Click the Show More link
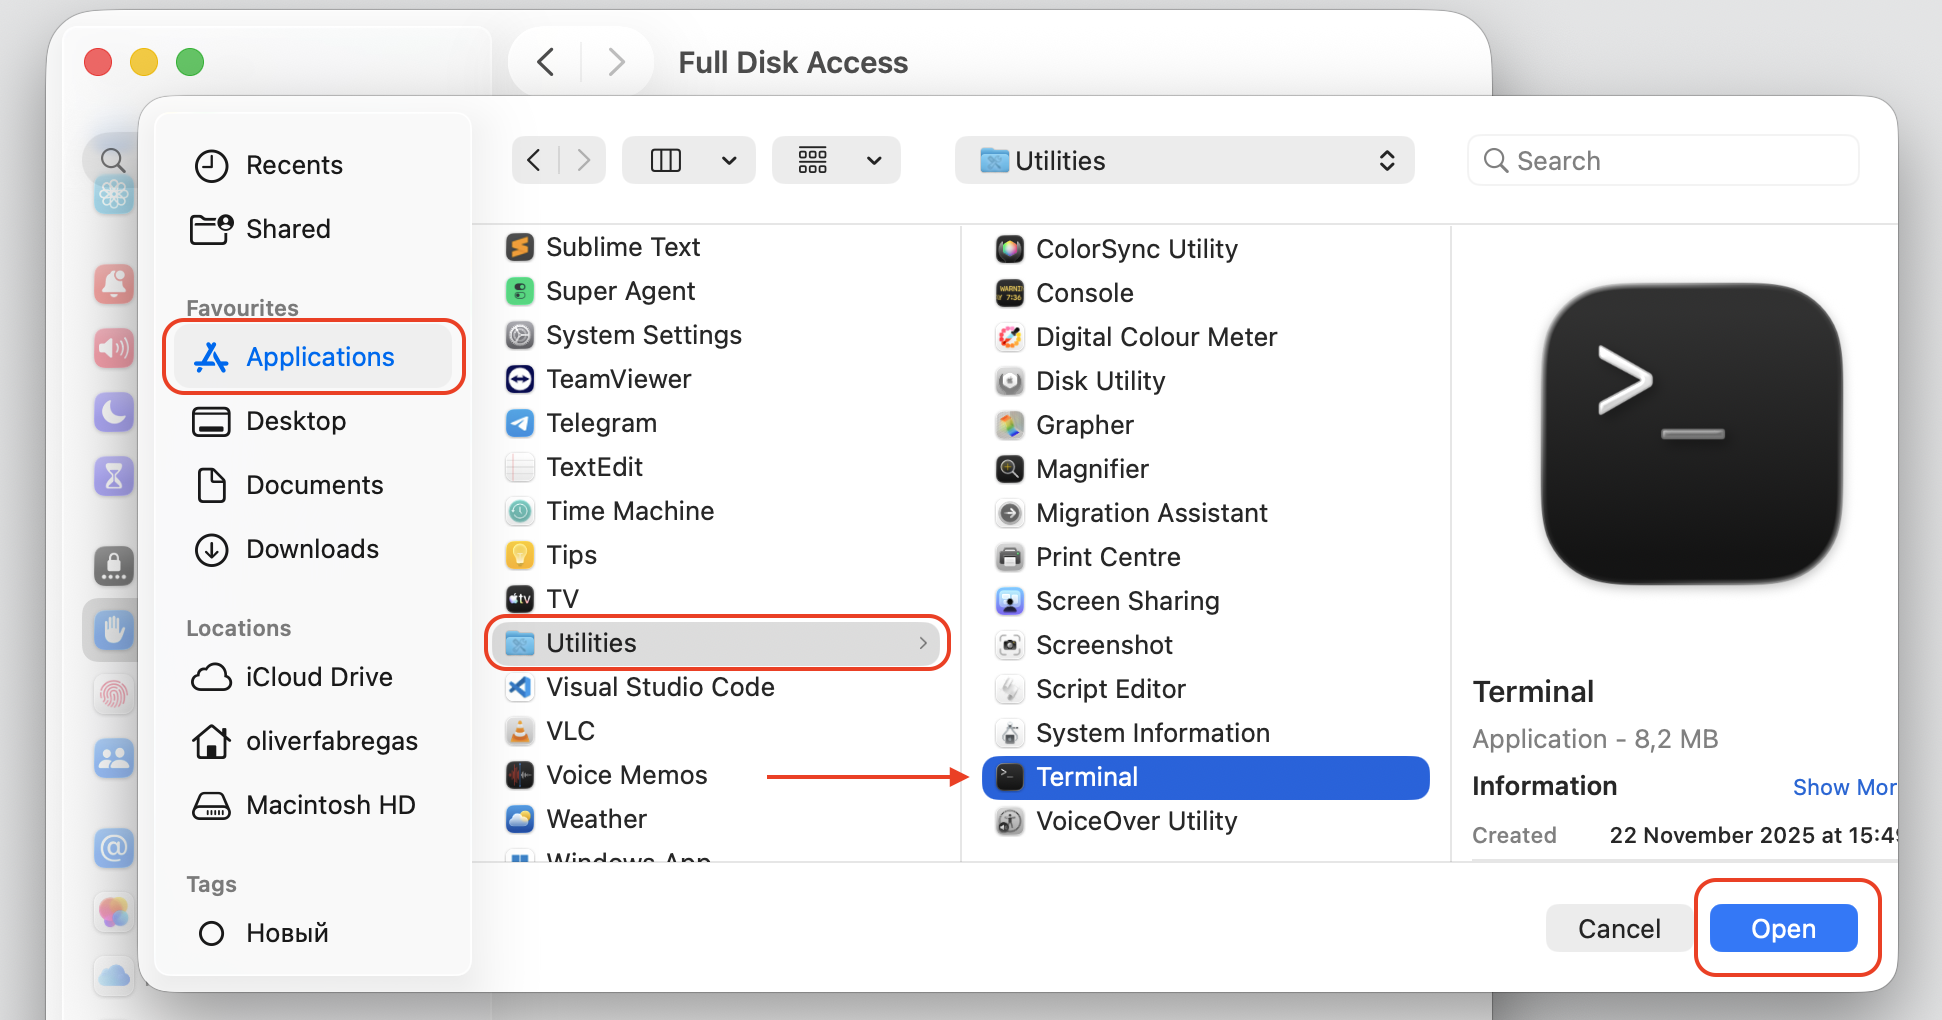Image resolution: width=1942 pixels, height=1020 pixels. (x=1845, y=787)
